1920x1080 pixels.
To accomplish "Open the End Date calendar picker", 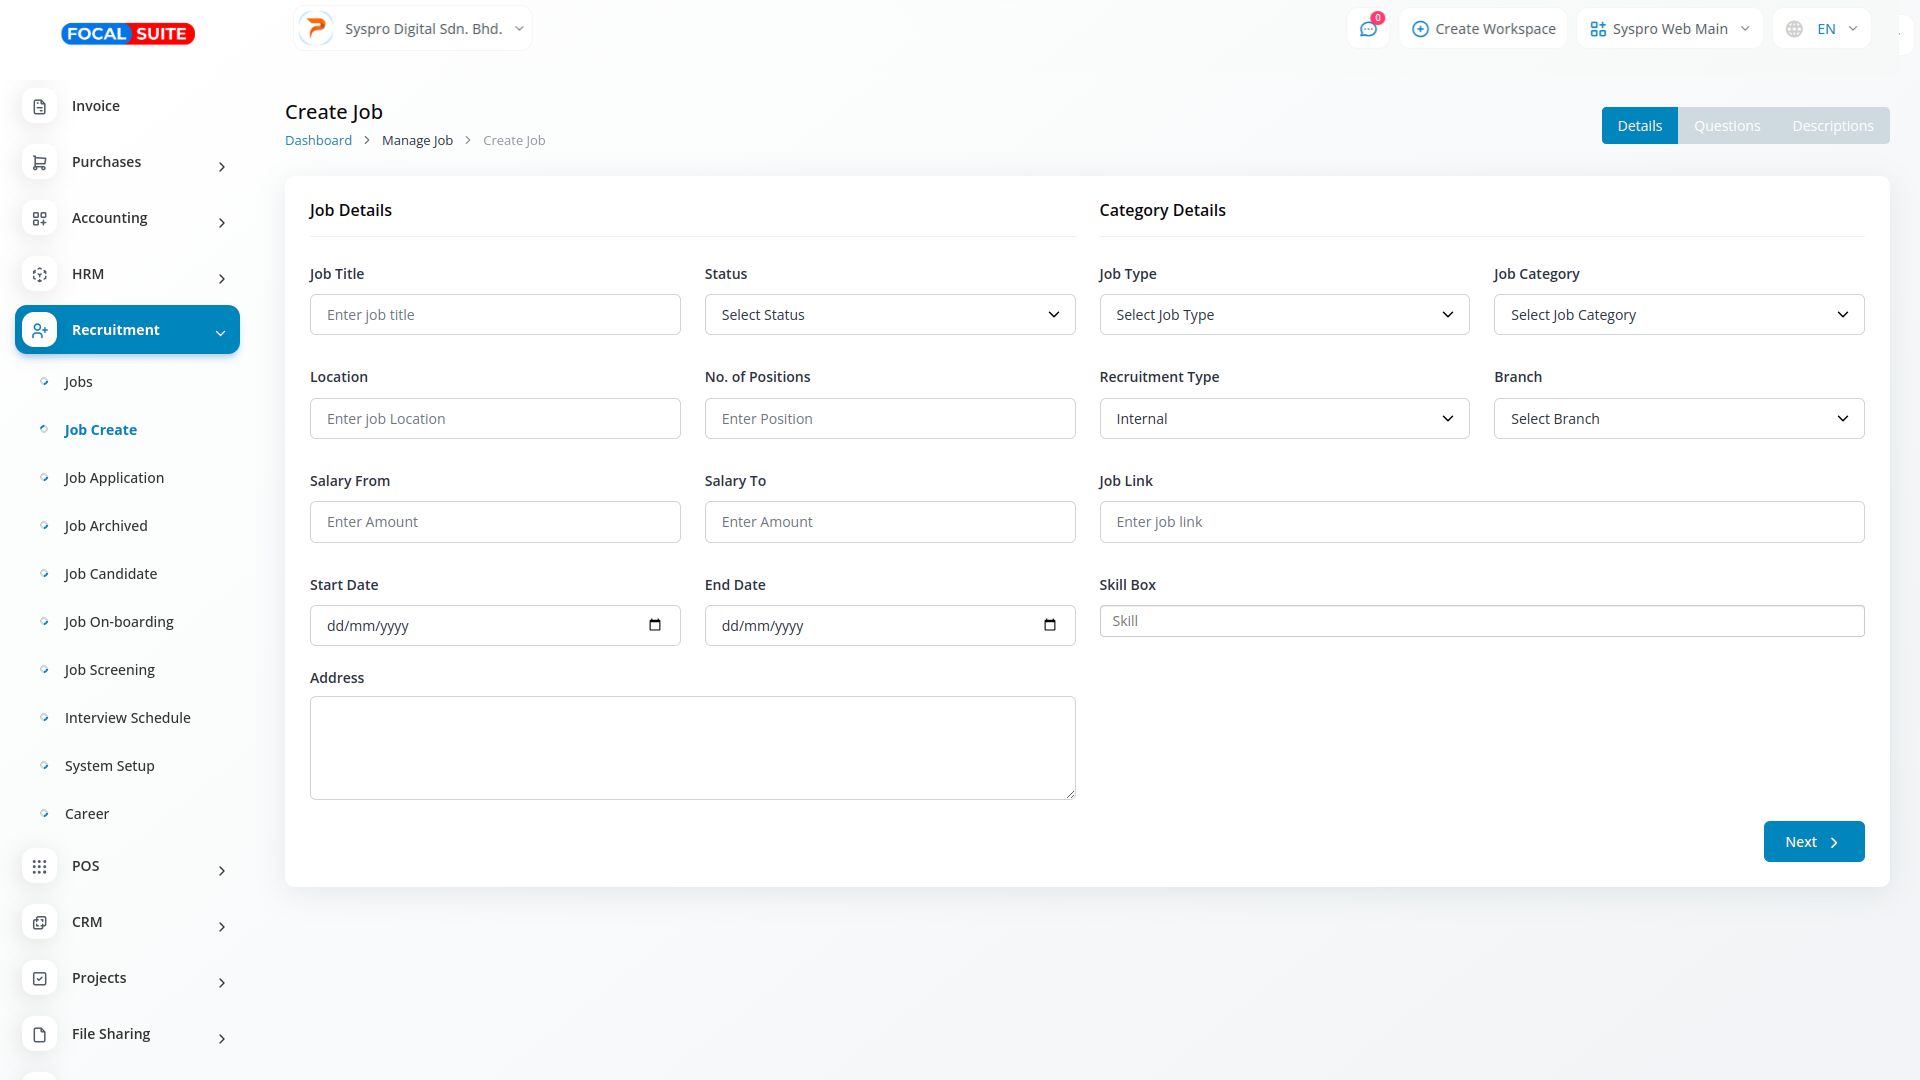I will tap(1049, 625).
